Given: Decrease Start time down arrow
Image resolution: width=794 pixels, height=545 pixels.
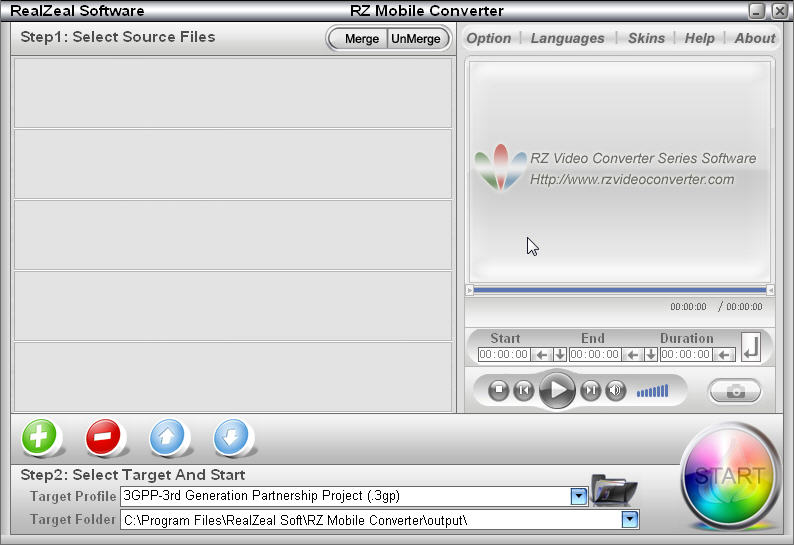Looking at the screenshot, I should click(560, 355).
